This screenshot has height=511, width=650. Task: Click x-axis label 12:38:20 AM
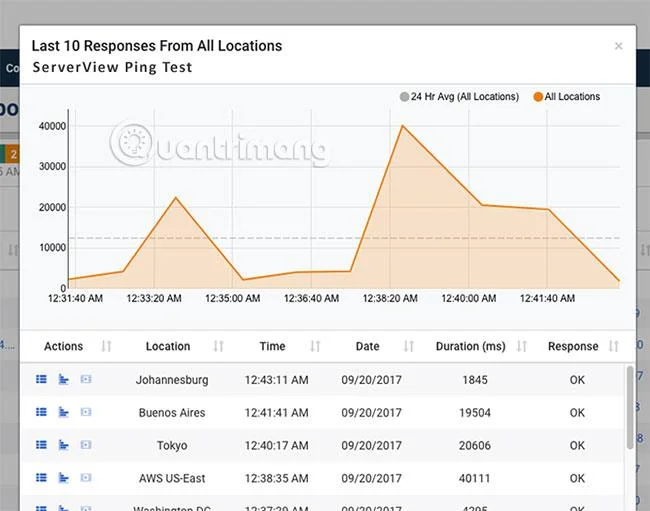click(390, 298)
